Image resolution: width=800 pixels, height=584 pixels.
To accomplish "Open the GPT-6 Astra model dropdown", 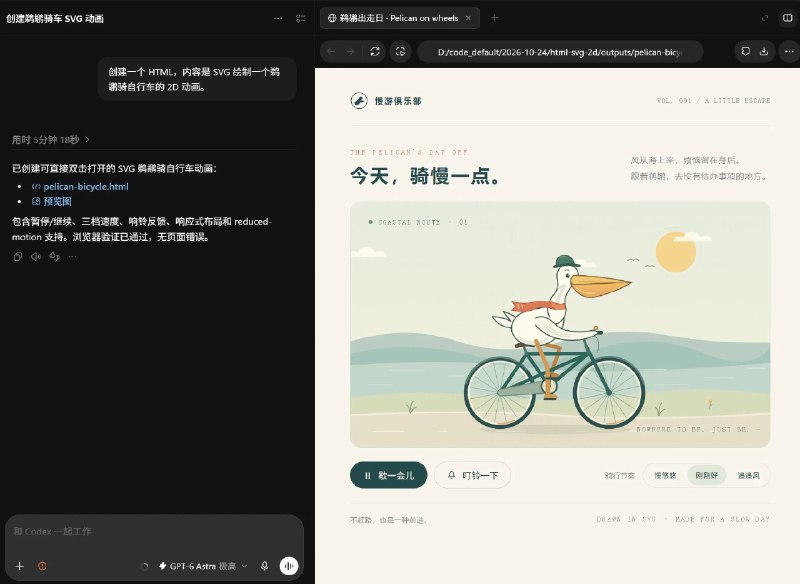I will 203,566.
